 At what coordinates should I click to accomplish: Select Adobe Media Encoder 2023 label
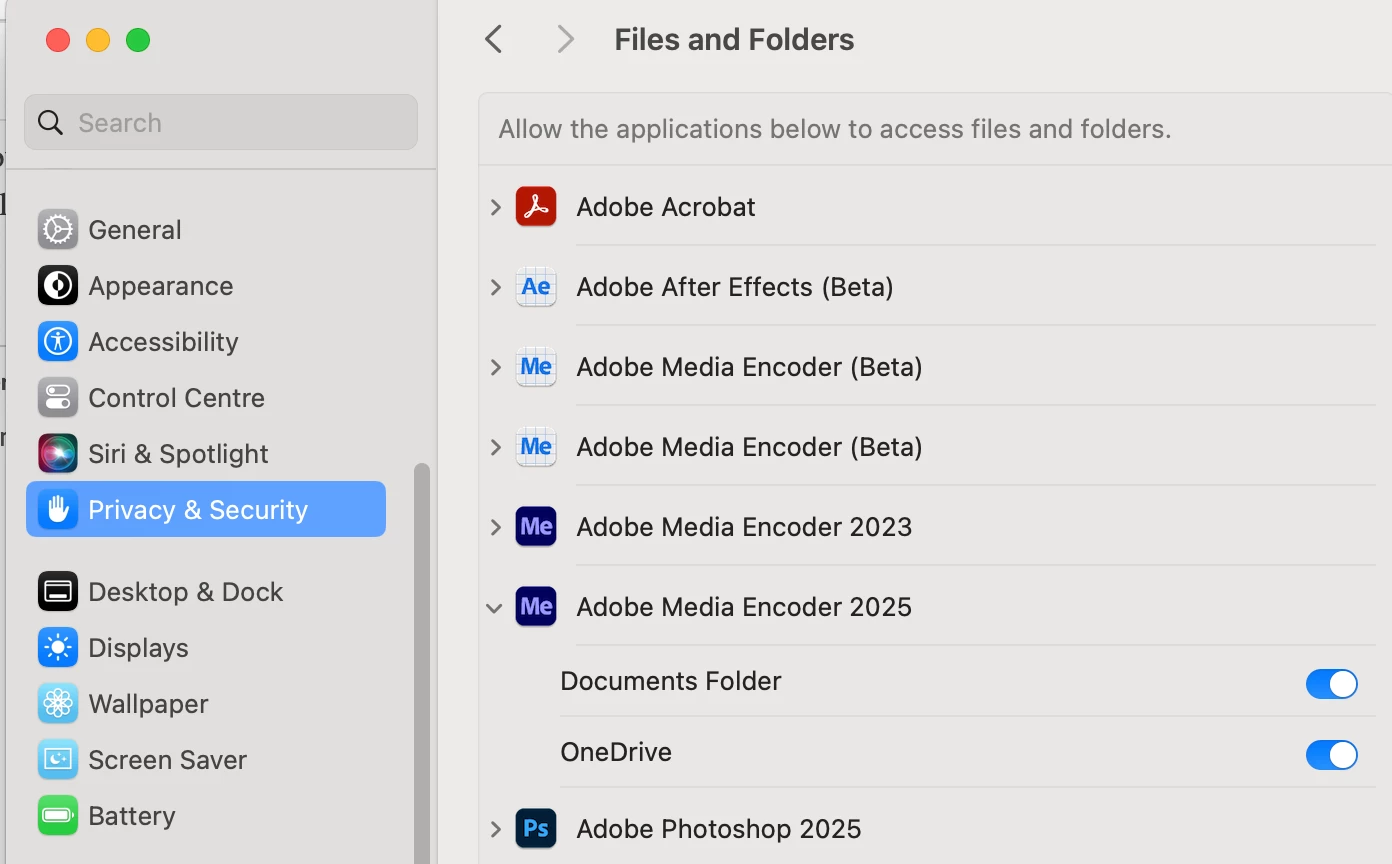pyautogui.click(x=744, y=527)
